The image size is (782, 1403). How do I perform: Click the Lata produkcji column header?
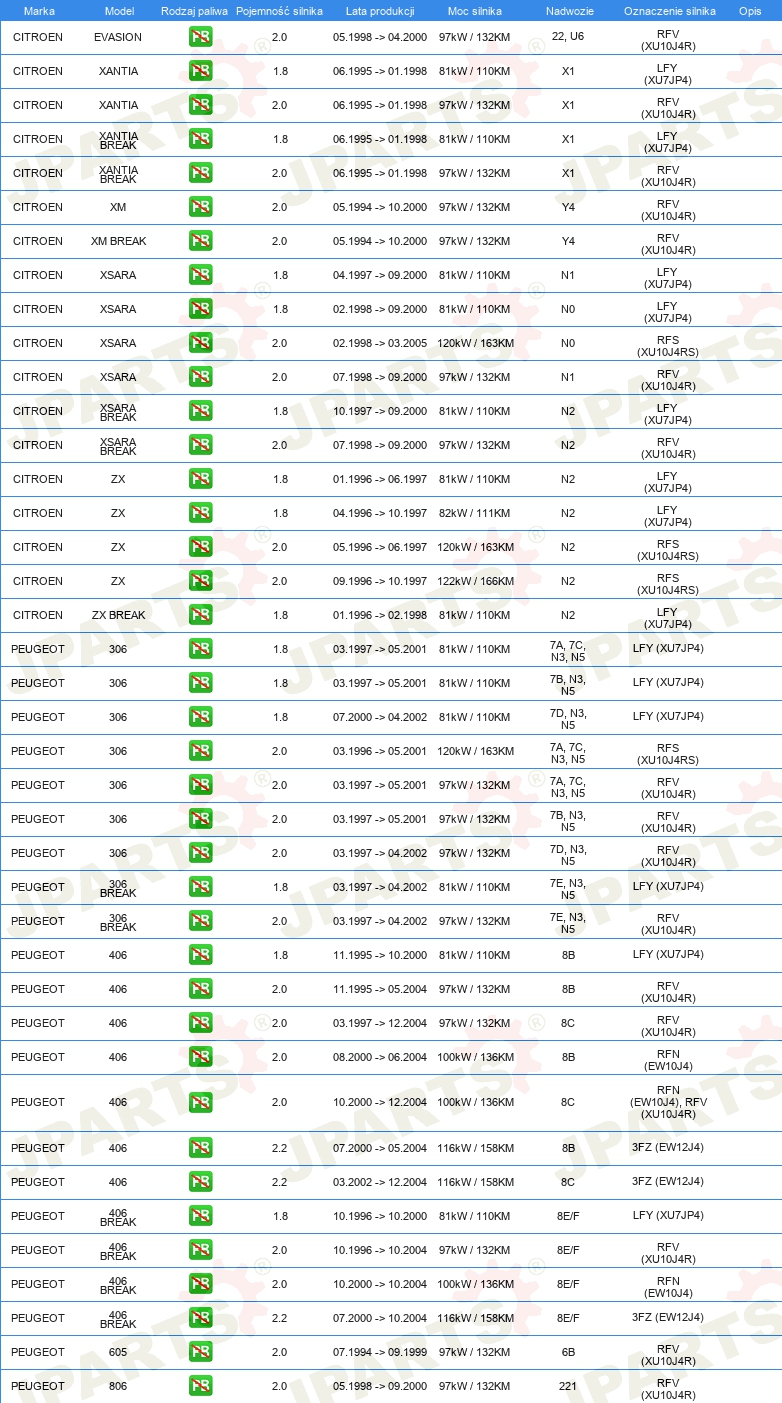[380, 11]
